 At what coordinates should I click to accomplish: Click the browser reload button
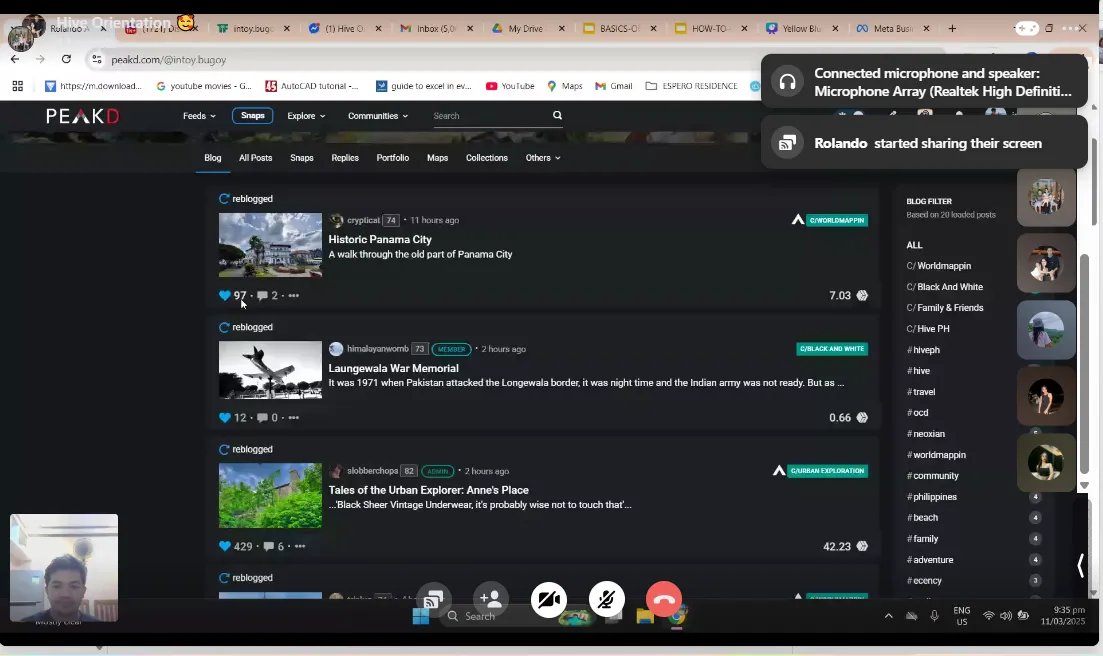66,60
